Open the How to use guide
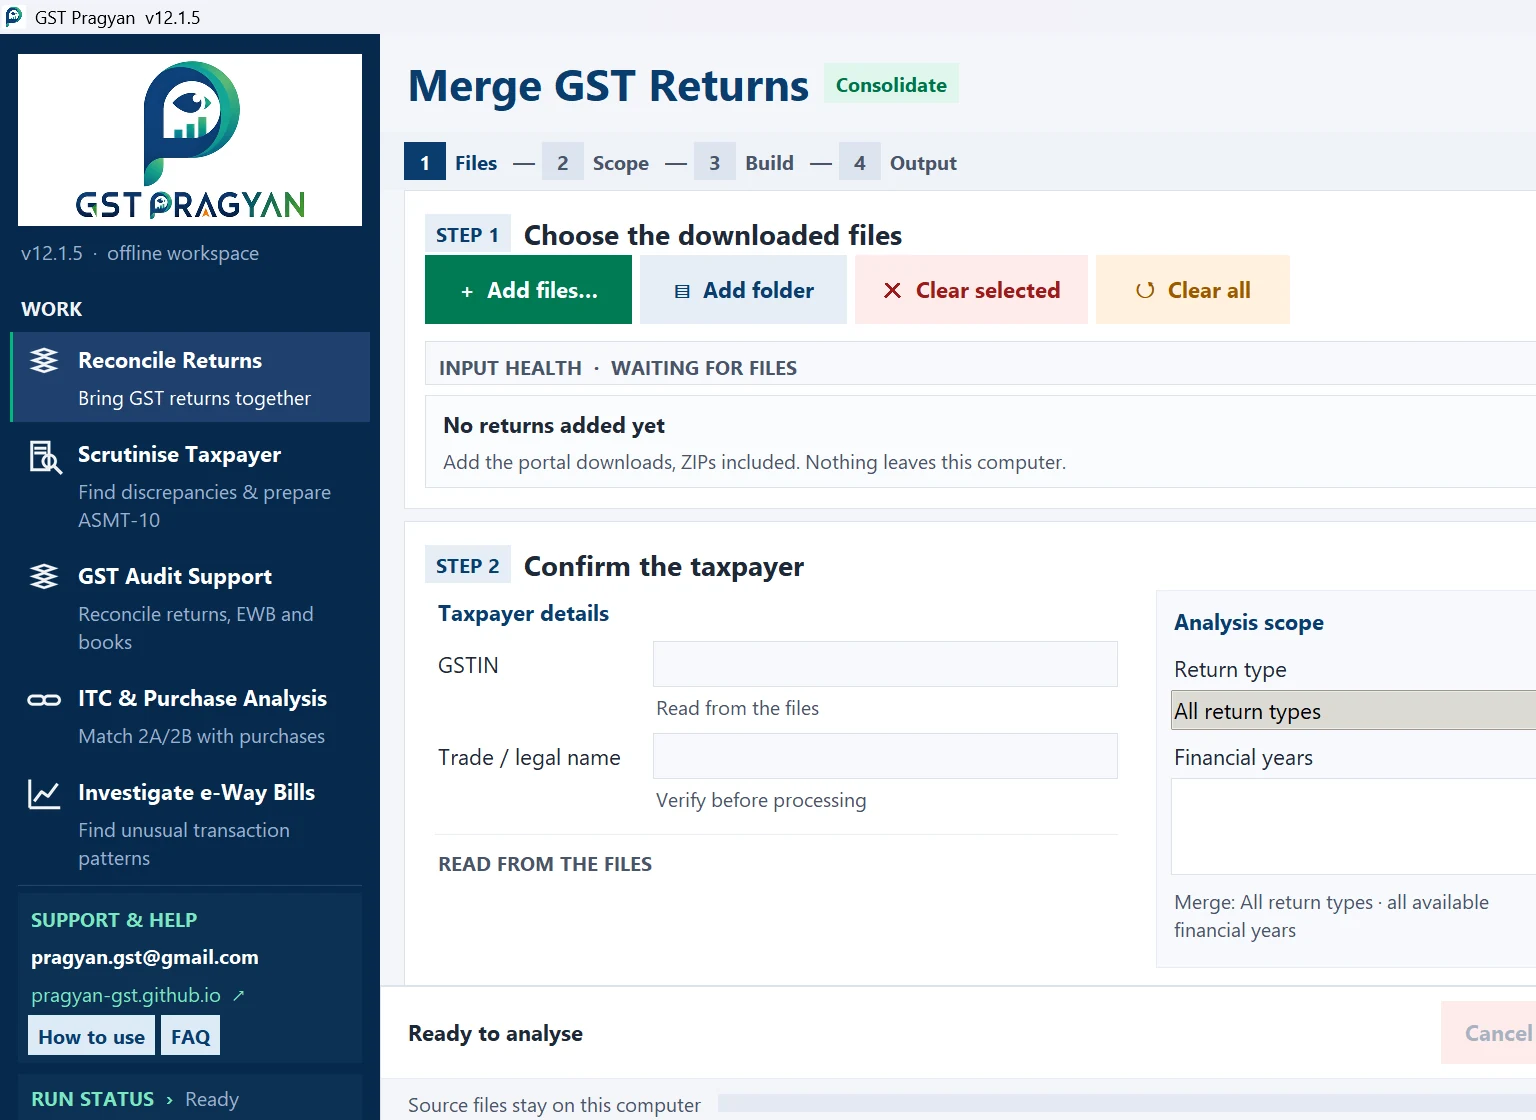The width and height of the screenshot is (1536, 1120). click(x=92, y=1036)
